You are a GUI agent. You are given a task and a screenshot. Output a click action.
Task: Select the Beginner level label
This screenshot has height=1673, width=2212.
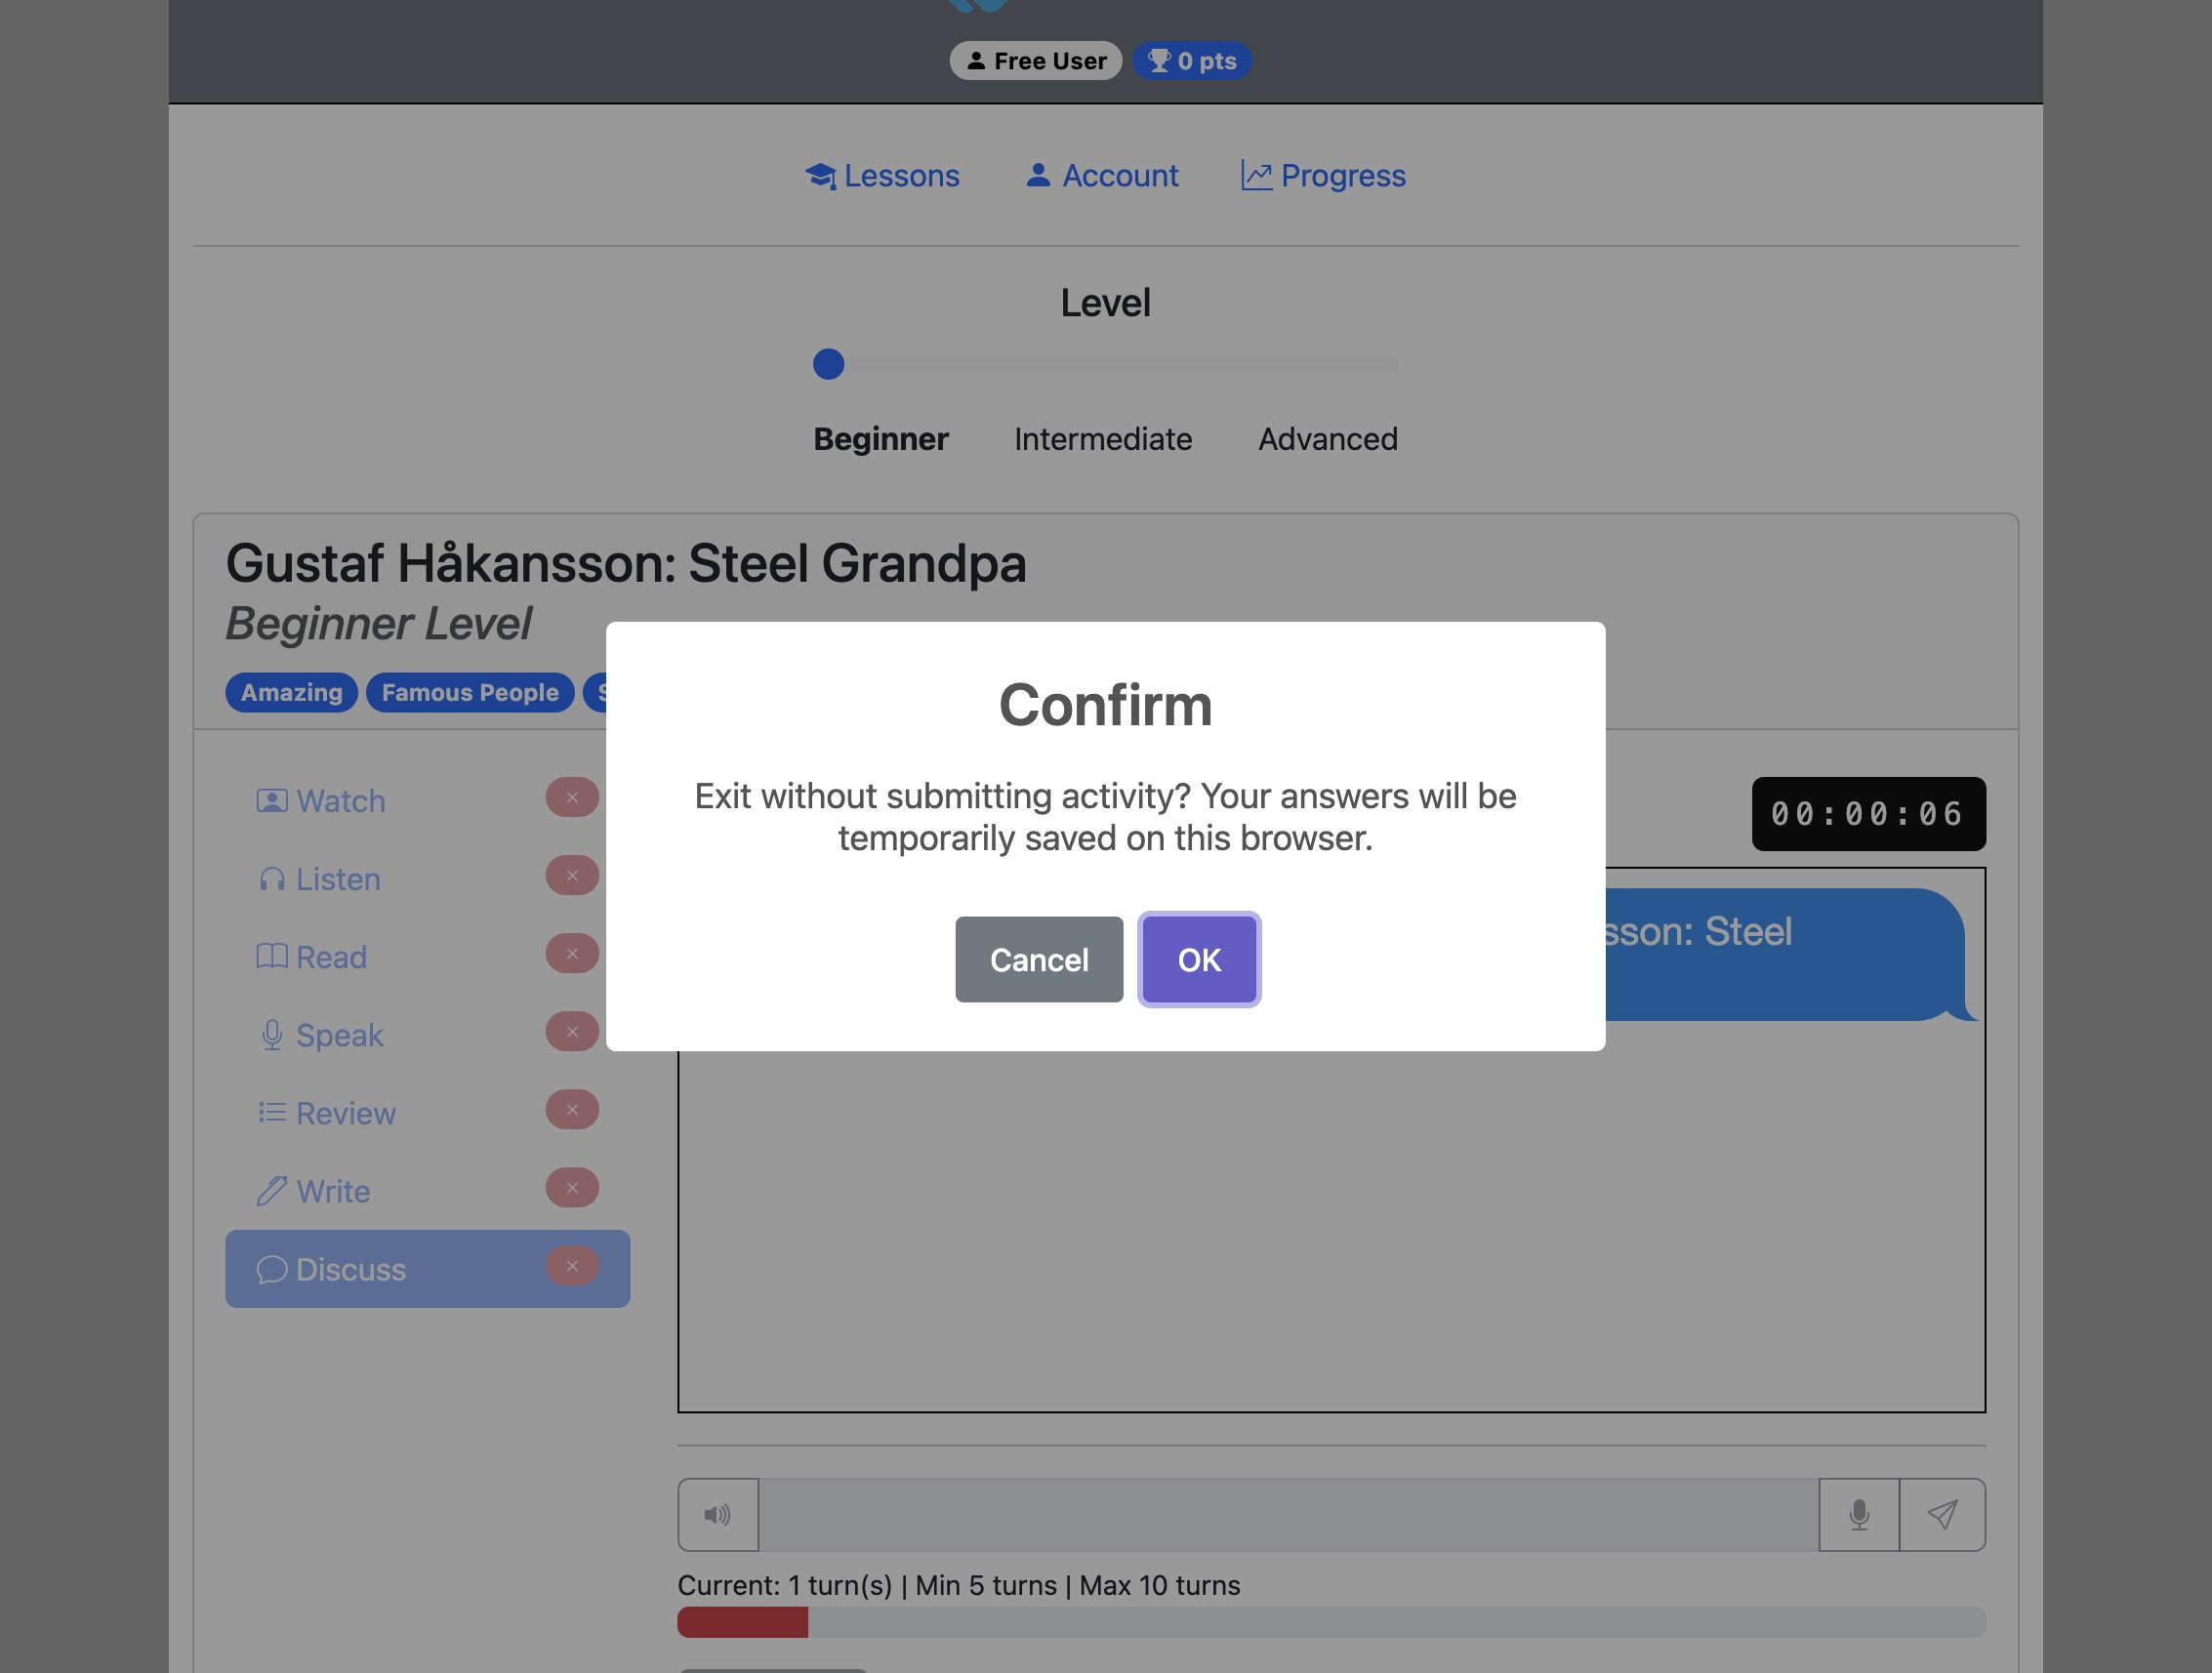click(880, 439)
